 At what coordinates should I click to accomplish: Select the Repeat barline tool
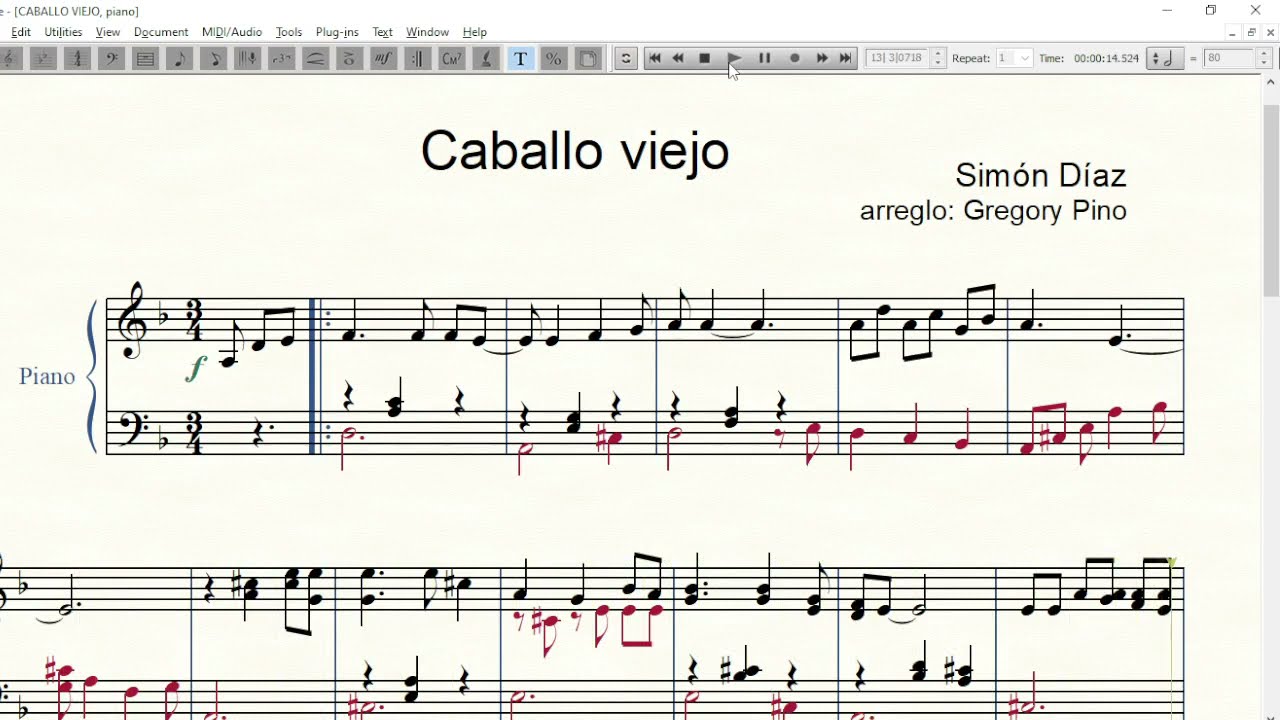tap(417, 59)
